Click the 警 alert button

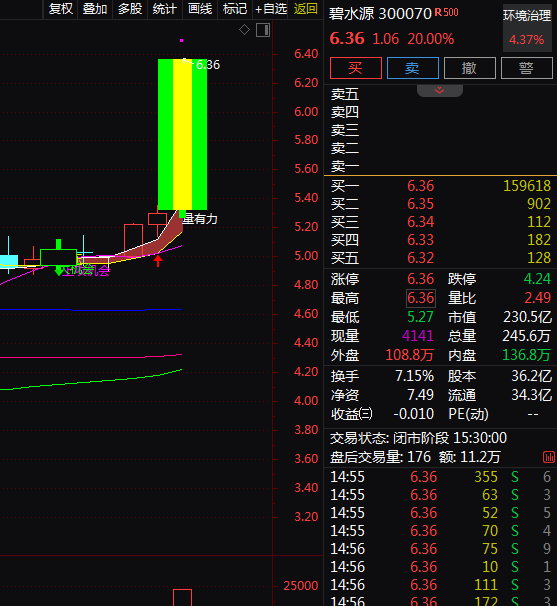pyautogui.click(x=526, y=68)
